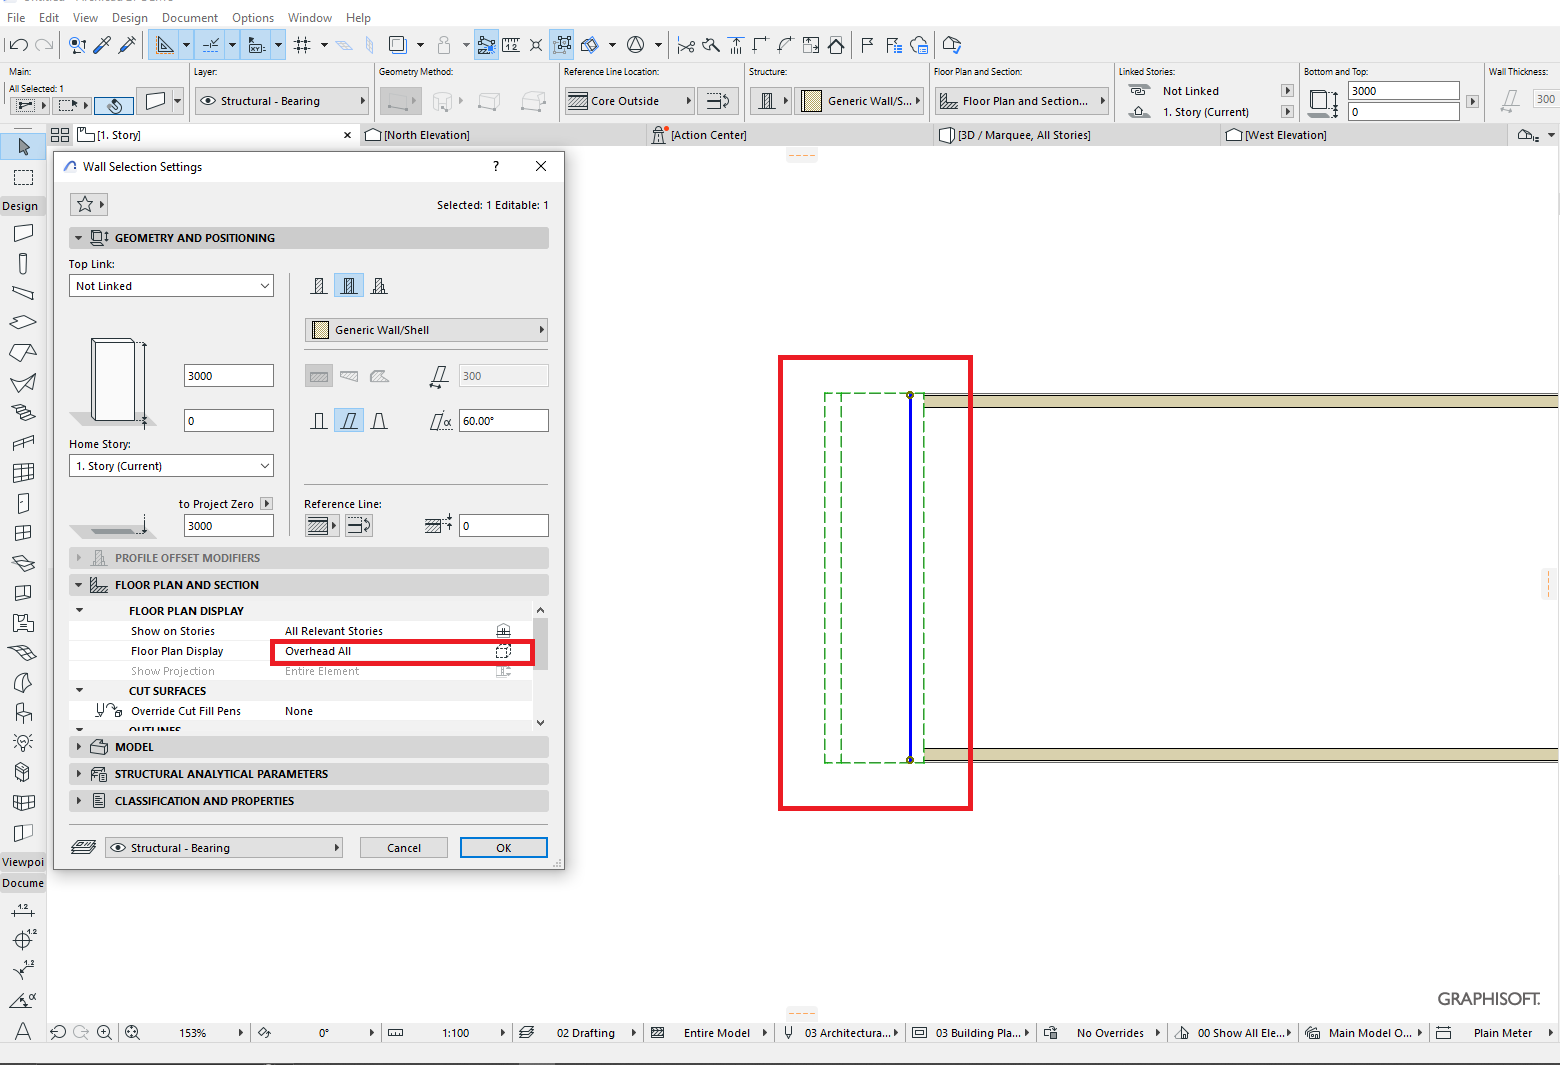Inject parameters using the syringe icon
This screenshot has height=1065, width=1560.
(x=125, y=44)
